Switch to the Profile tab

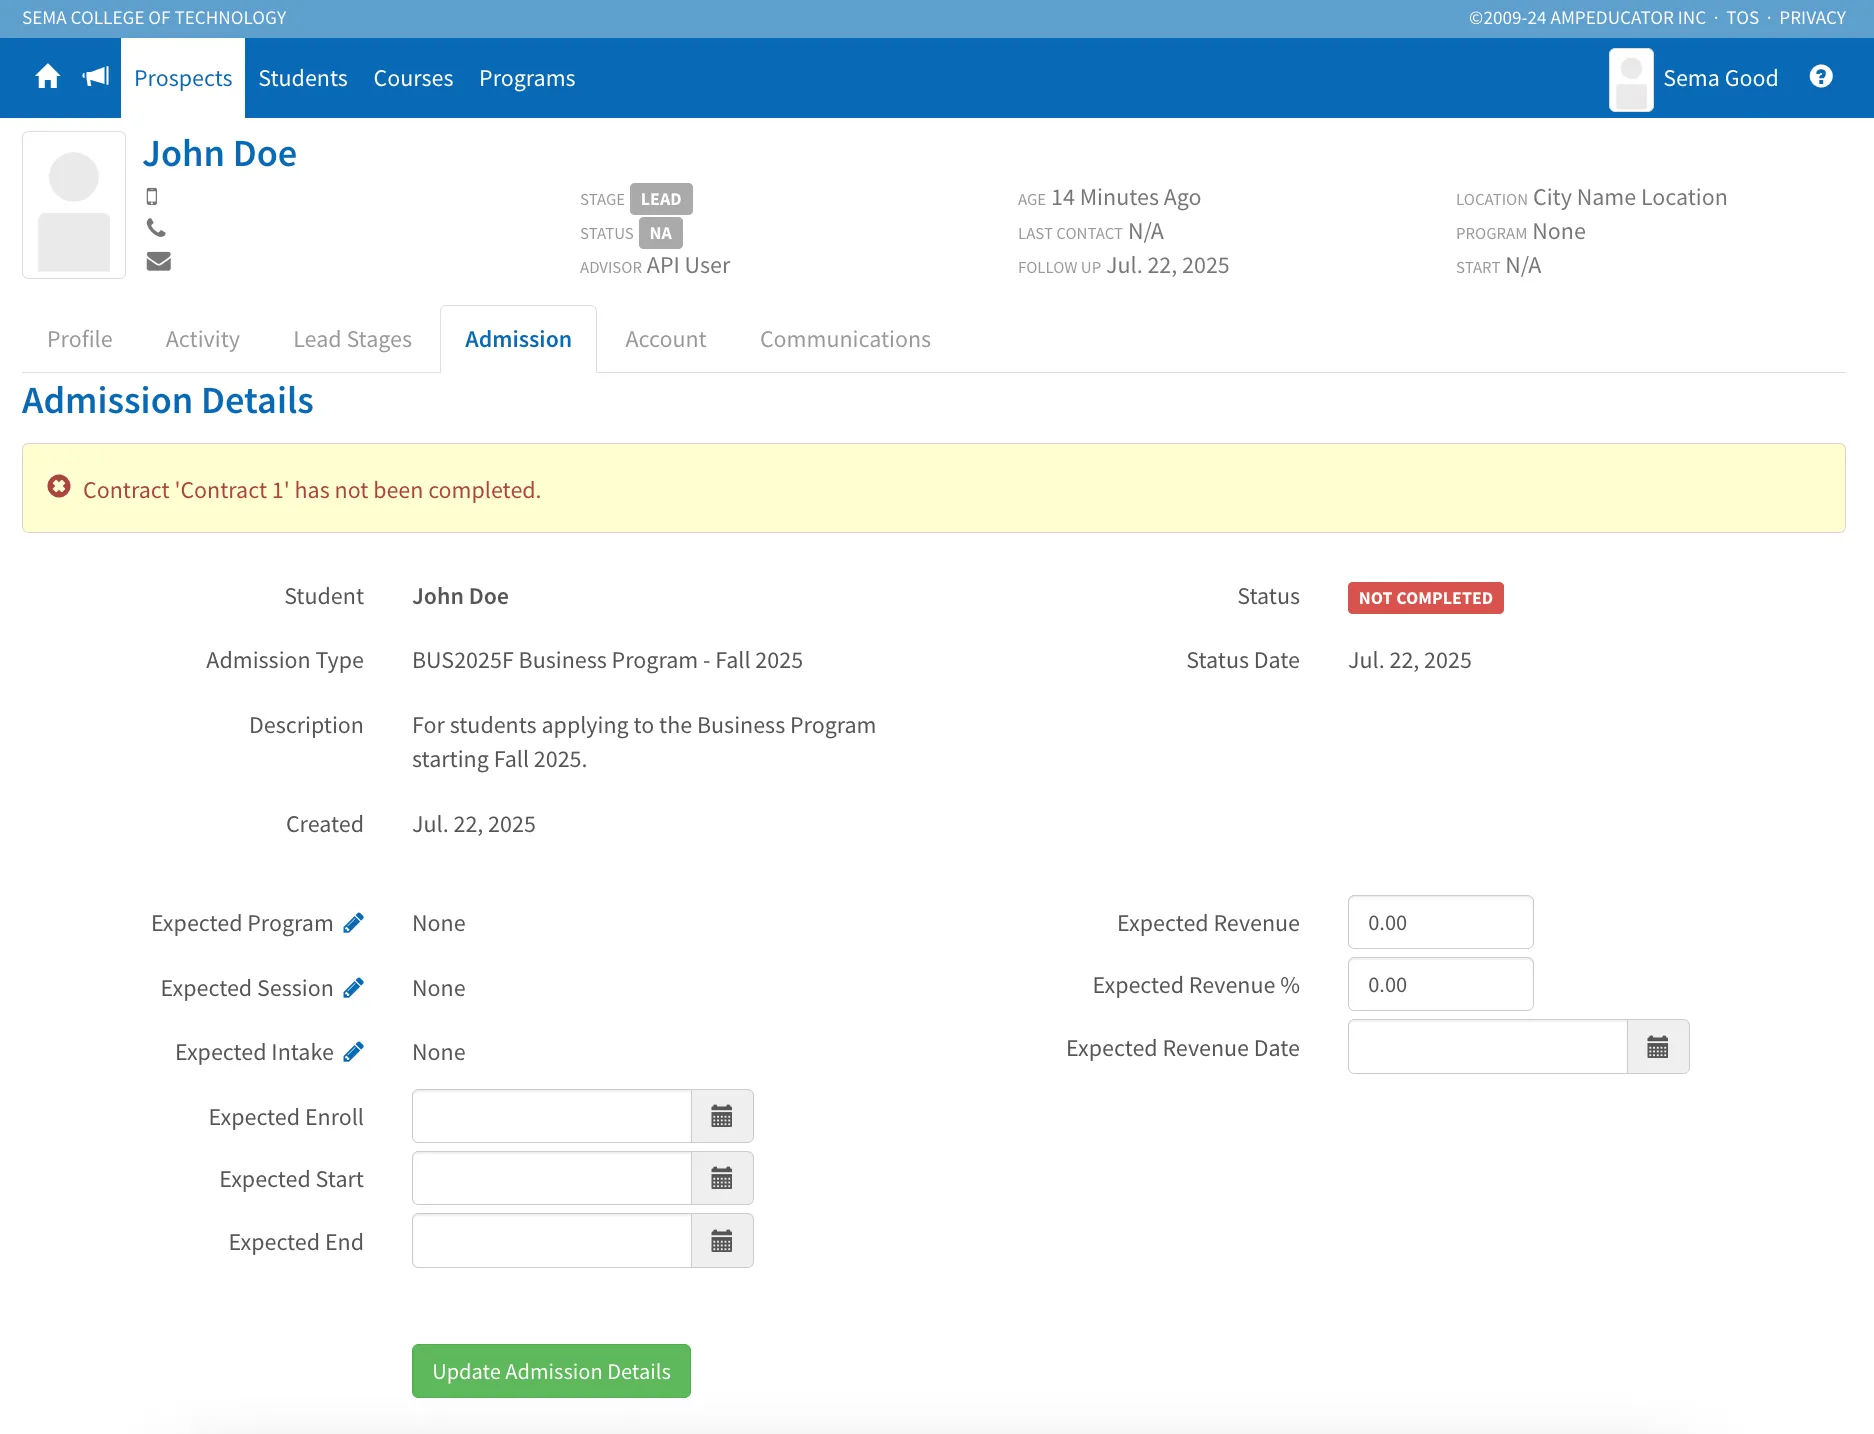80,339
